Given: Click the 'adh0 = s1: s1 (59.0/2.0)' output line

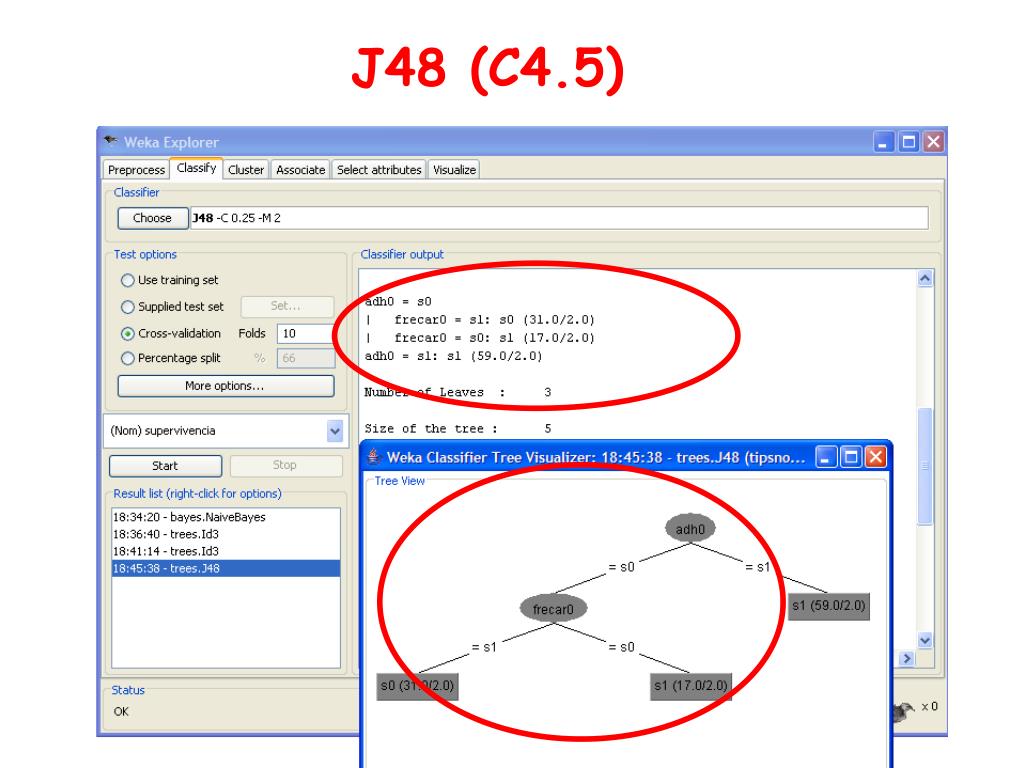Looking at the screenshot, I should tap(454, 357).
